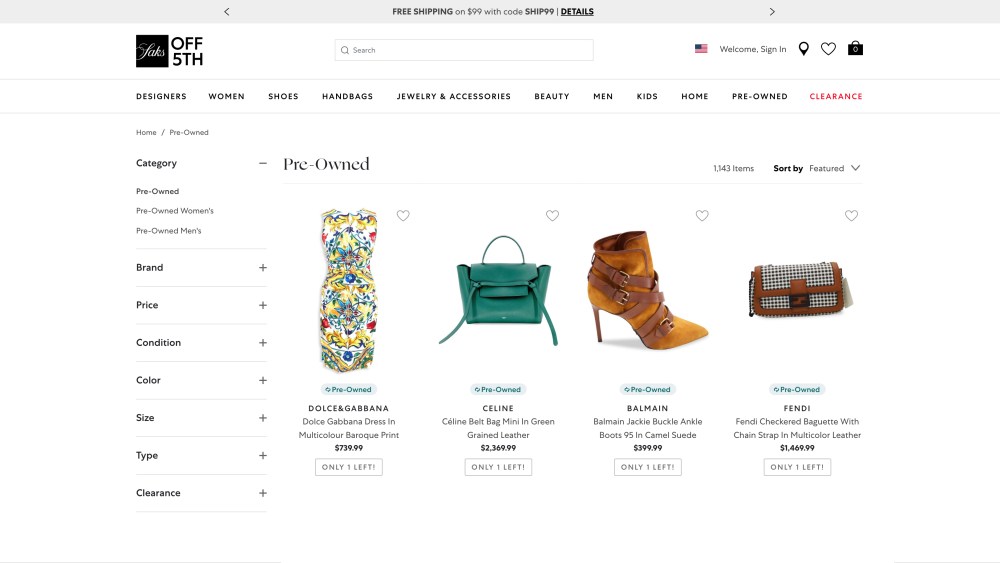Open the Designers menu

tap(161, 96)
